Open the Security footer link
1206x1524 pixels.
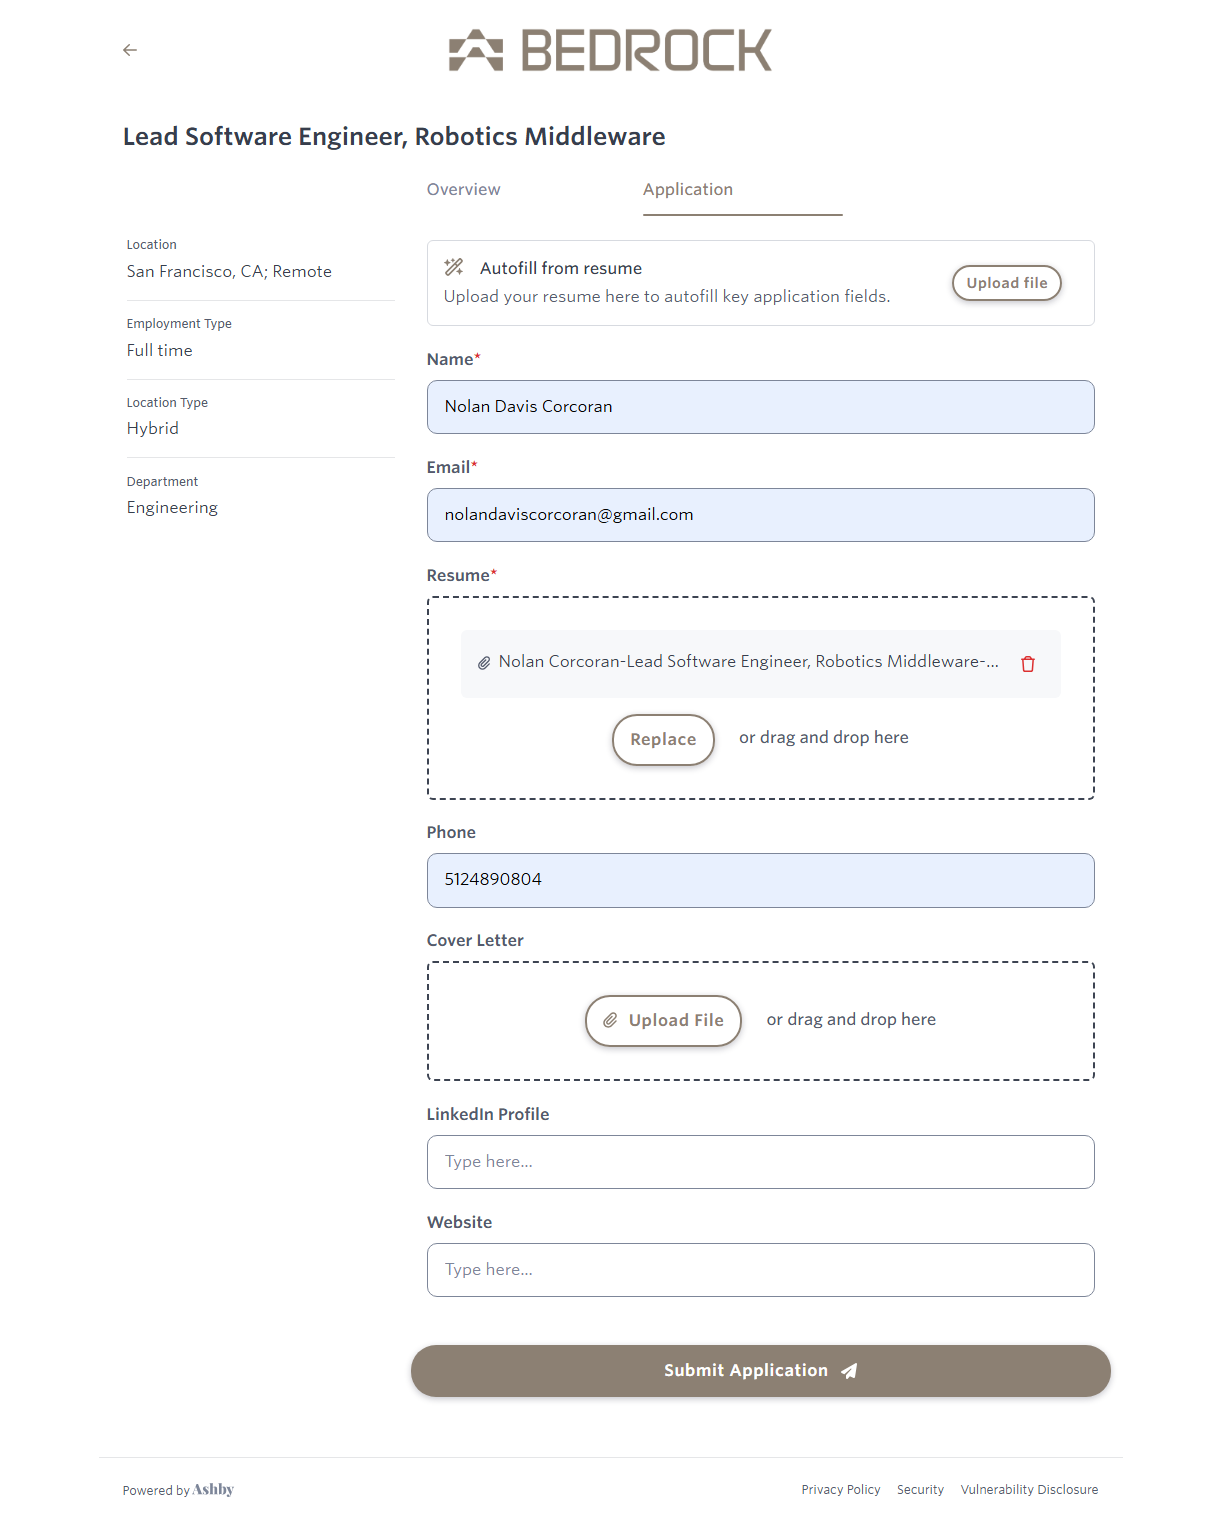point(920,1490)
